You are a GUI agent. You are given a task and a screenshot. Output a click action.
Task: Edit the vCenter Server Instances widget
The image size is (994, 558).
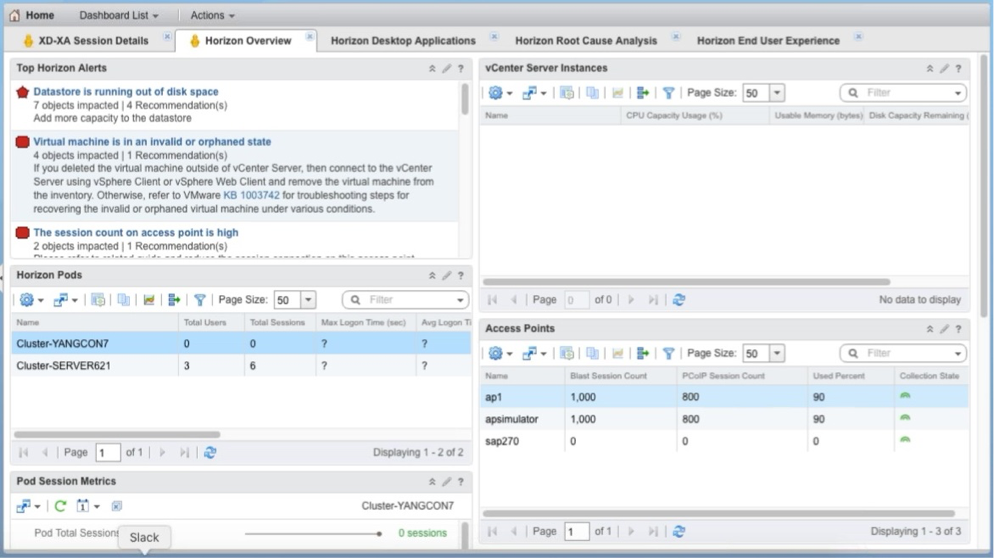click(x=944, y=68)
